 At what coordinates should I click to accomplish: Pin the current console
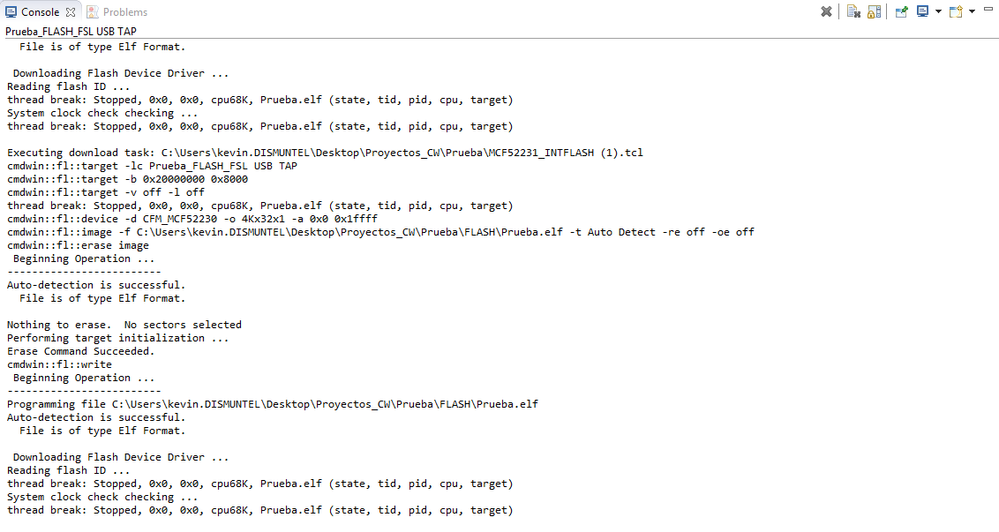[x=901, y=12]
